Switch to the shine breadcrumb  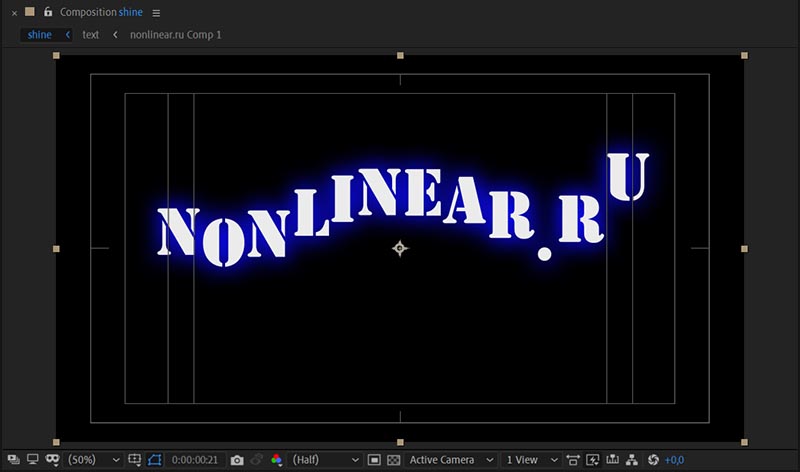pyautogui.click(x=39, y=35)
